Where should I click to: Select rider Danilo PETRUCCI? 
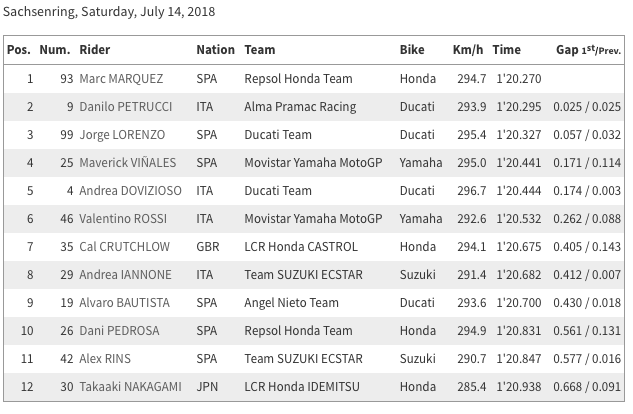coord(124,106)
